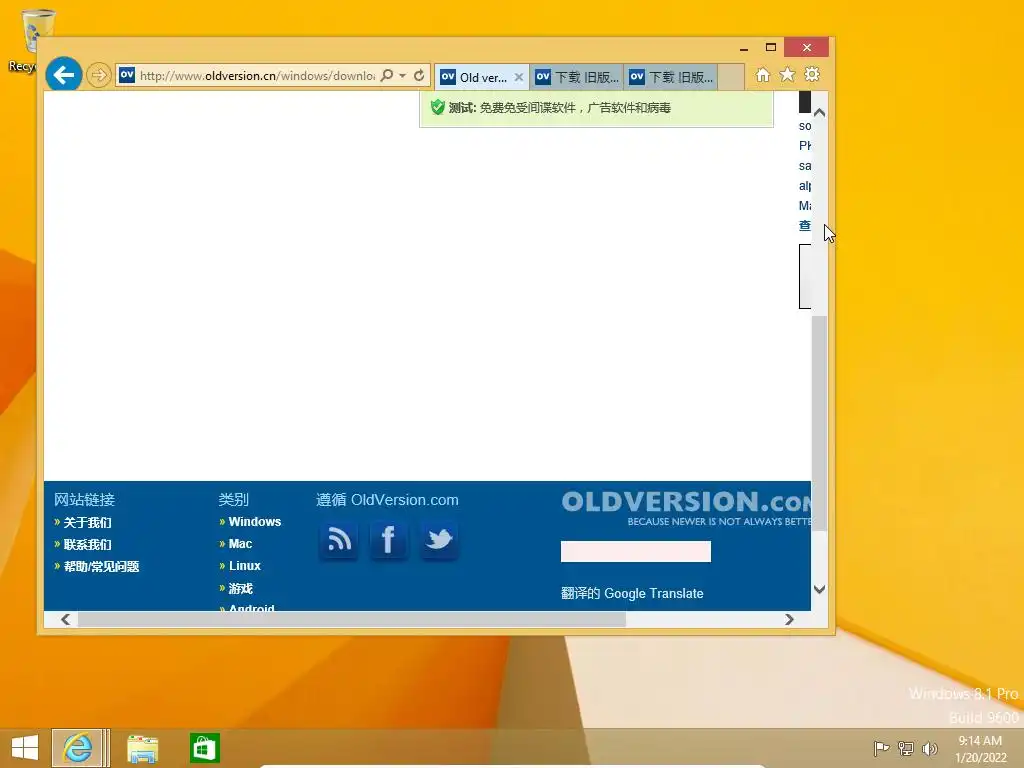Switch to the third '下载 旧版...' tab
Viewport: 1024px width, 768px height.
(671, 77)
